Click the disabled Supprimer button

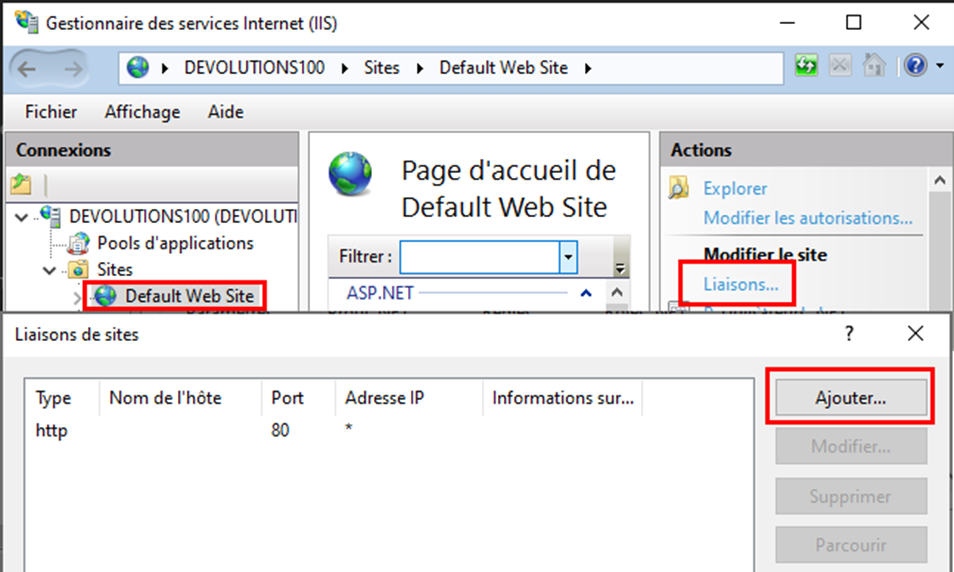(851, 497)
